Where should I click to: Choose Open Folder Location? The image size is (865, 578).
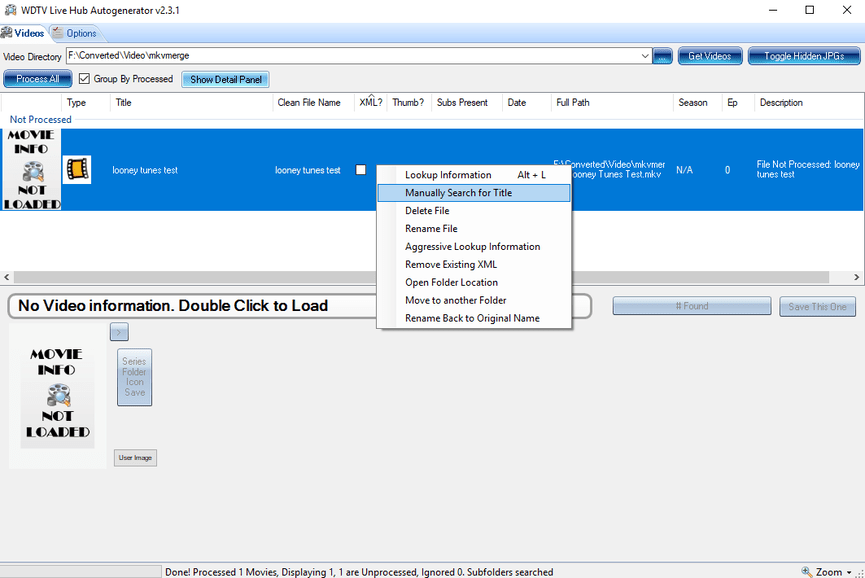(474, 282)
